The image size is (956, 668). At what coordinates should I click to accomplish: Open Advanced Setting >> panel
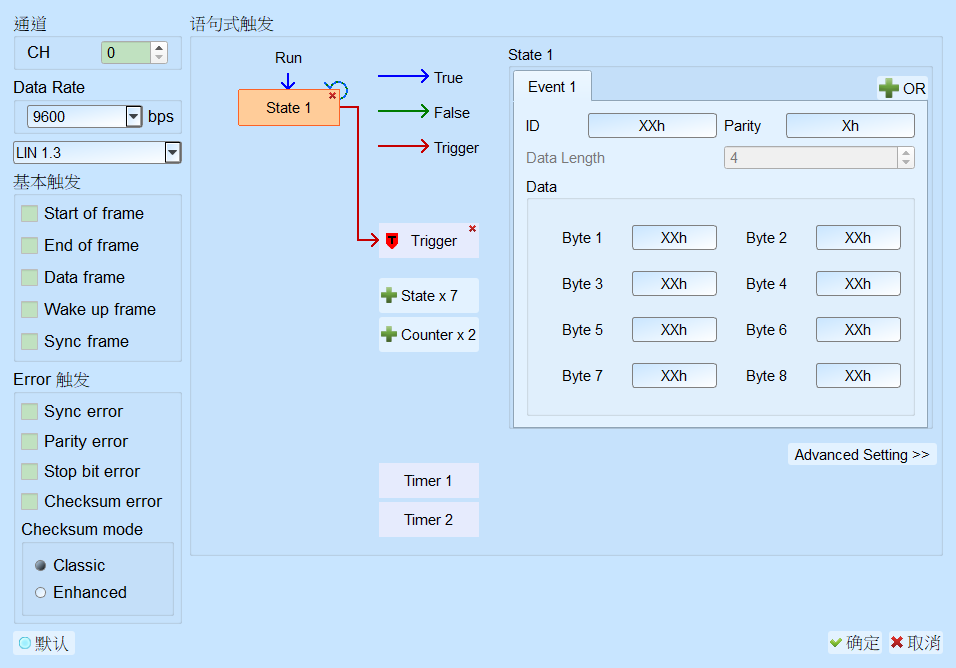click(862, 455)
